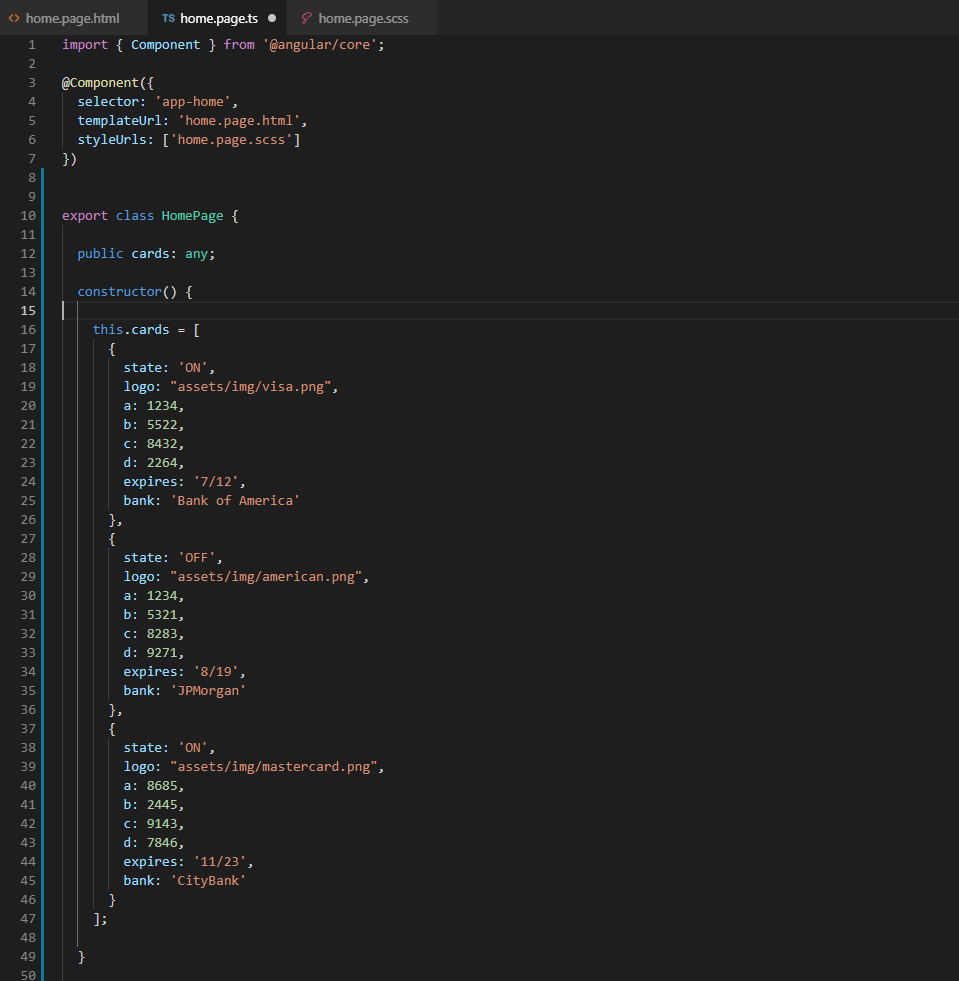Click the expires '11/23' string
Screen dimensions: 959x981
tap(220, 862)
